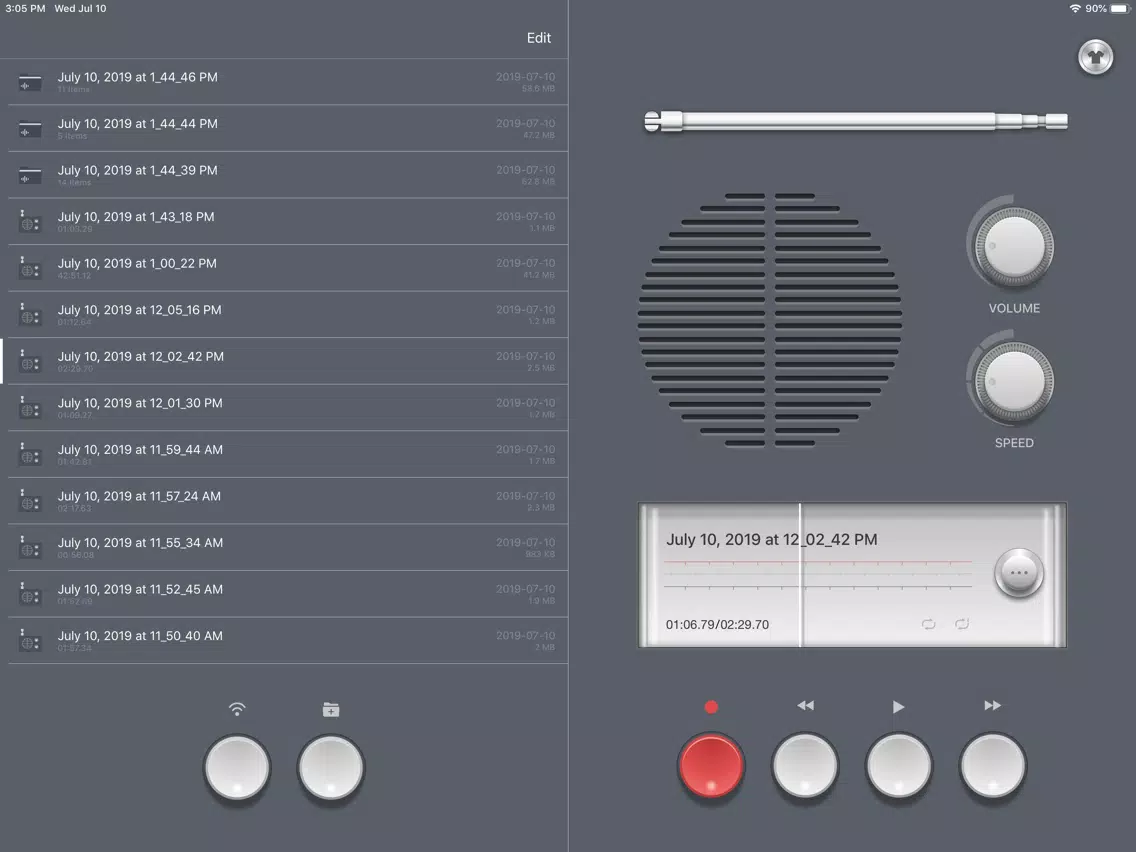
Task: Click the waveform timeline in the display
Action: pyautogui.click(x=817, y=574)
